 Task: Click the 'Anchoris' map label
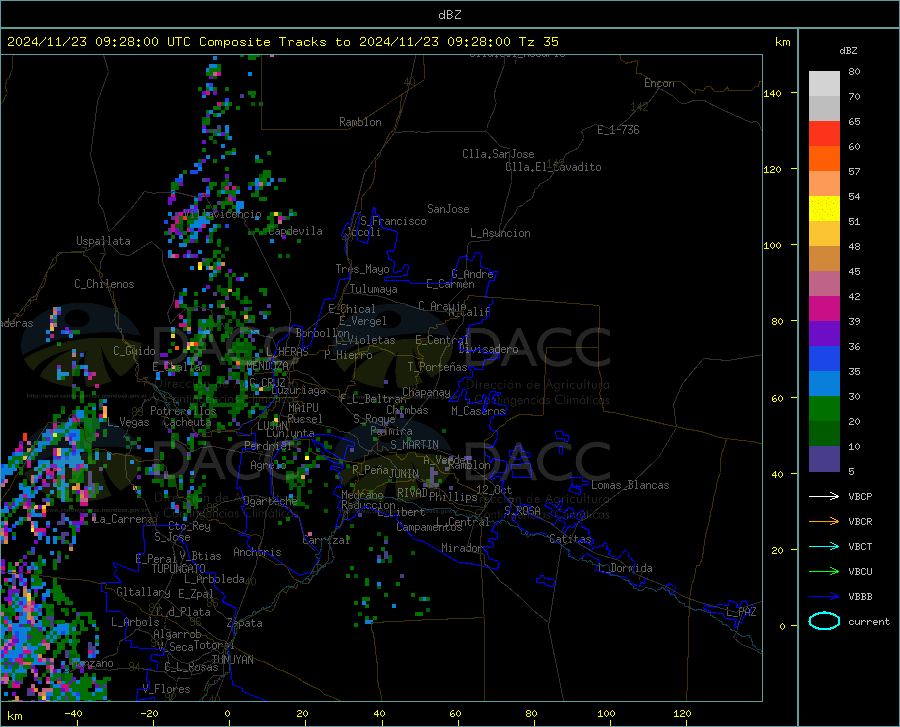pos(257,552)
